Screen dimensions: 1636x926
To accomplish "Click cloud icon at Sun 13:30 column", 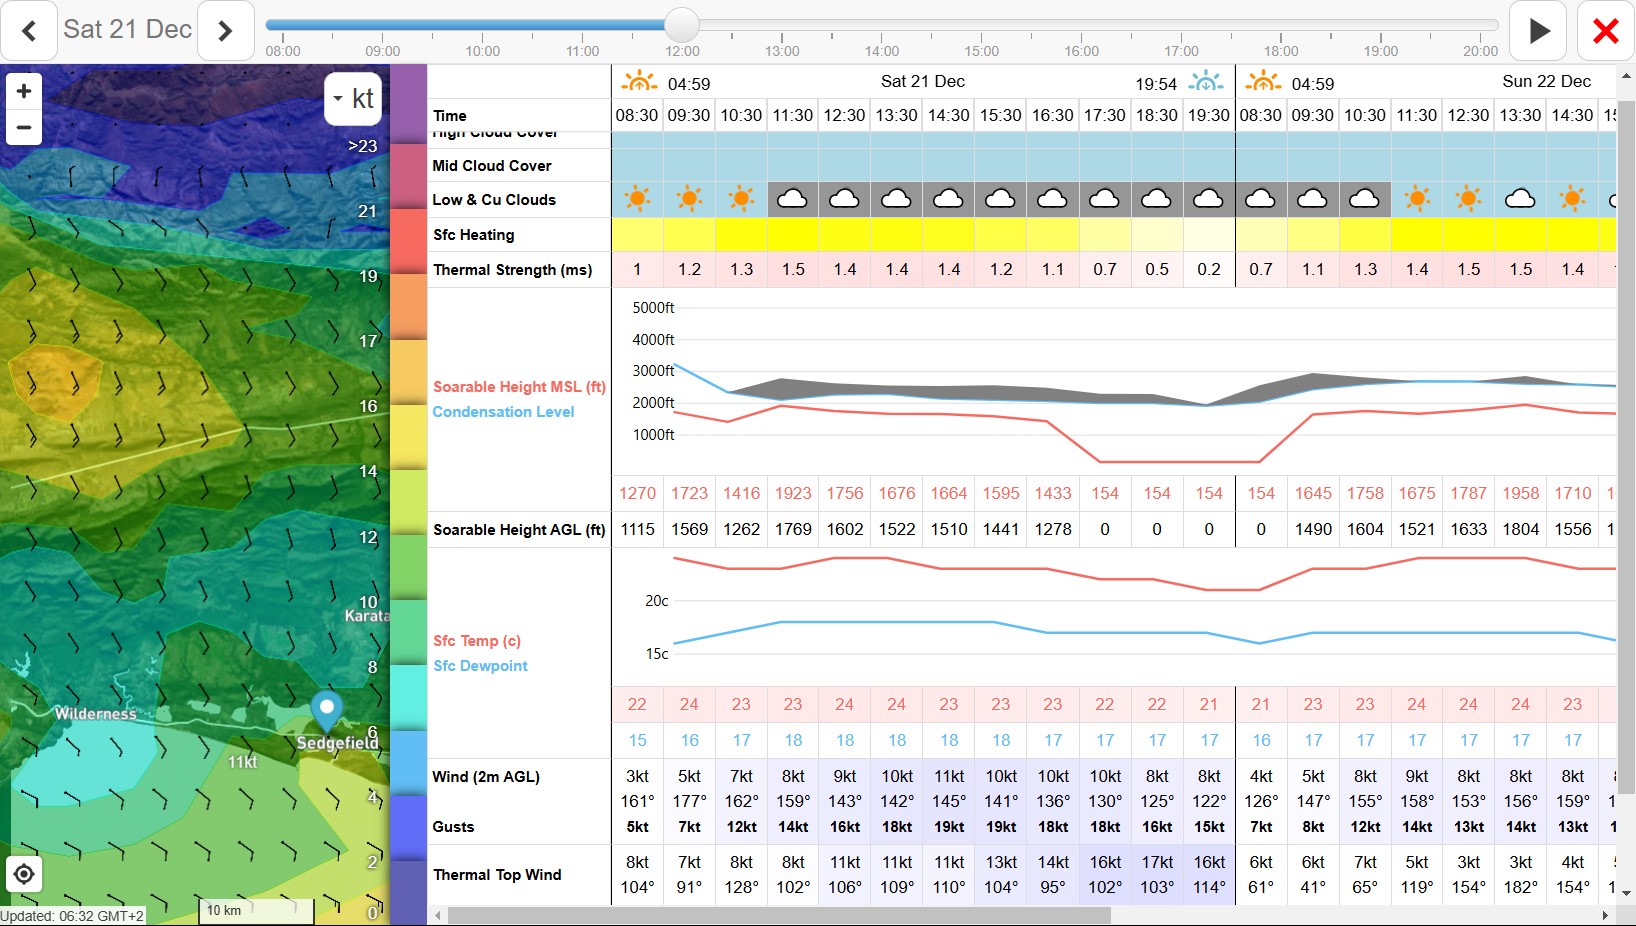I will click(x=1521, y=199).
